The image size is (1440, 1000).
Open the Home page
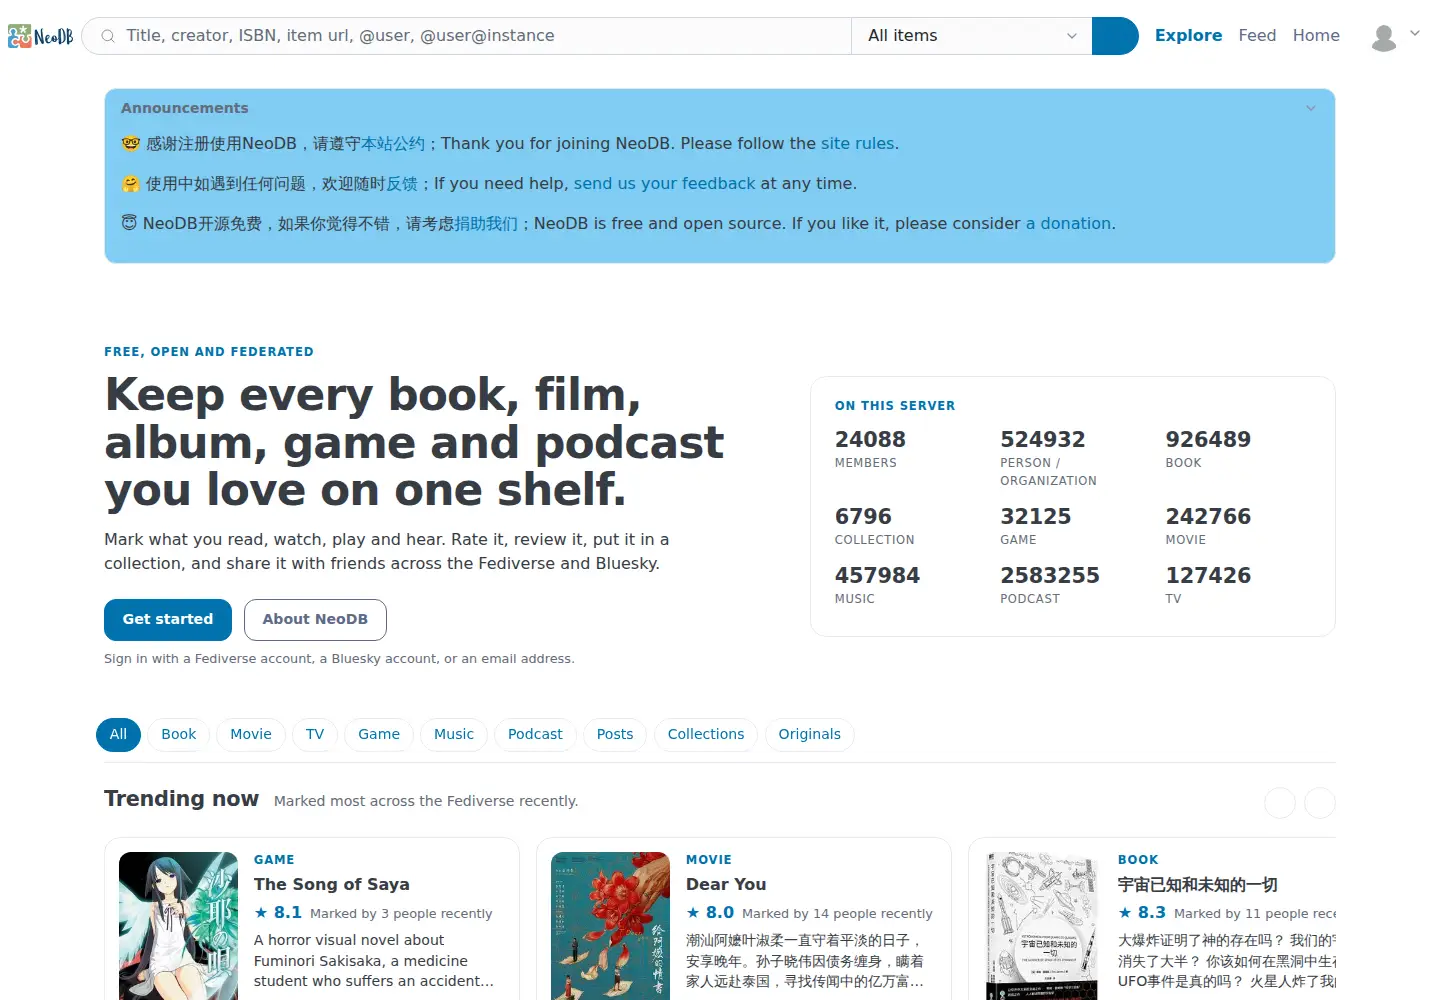1316,35
